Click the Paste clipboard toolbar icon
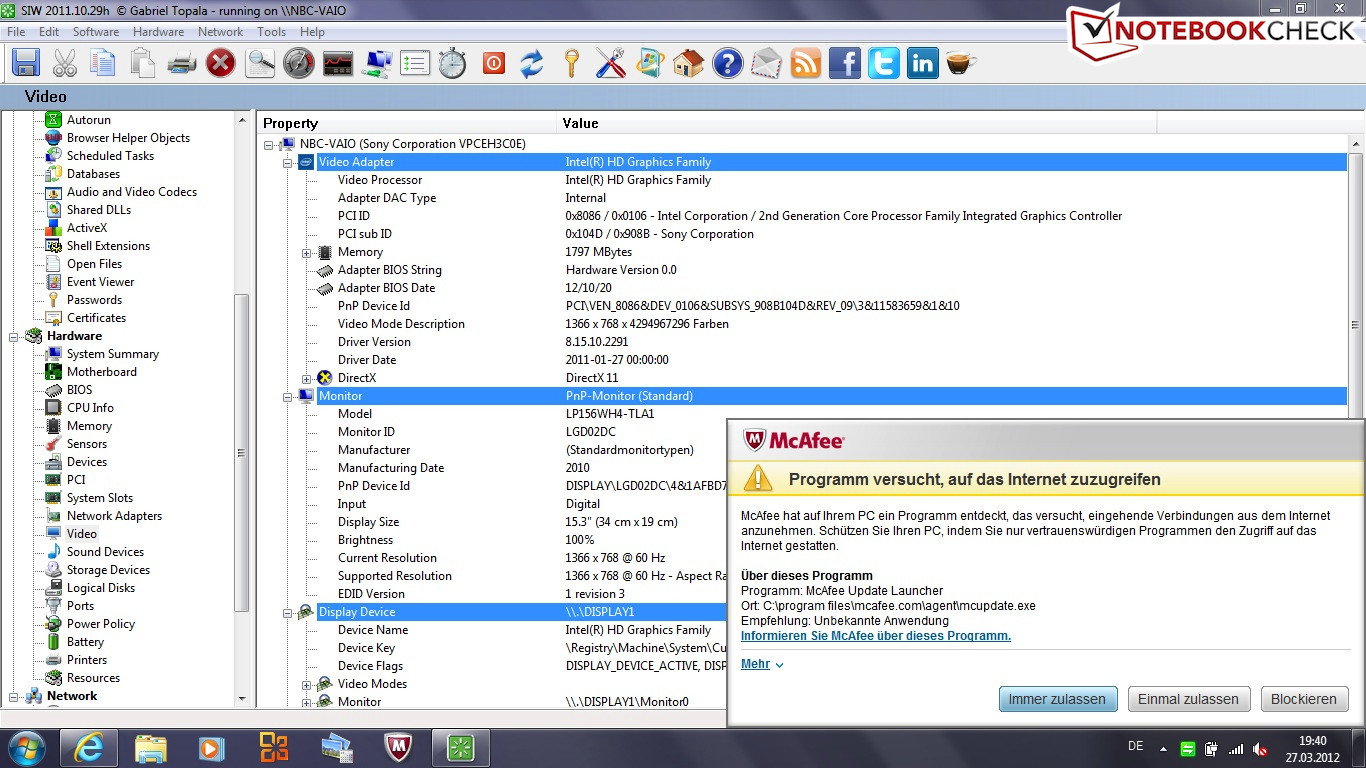Screen dimensions: 1366x768 pos(142,63)
